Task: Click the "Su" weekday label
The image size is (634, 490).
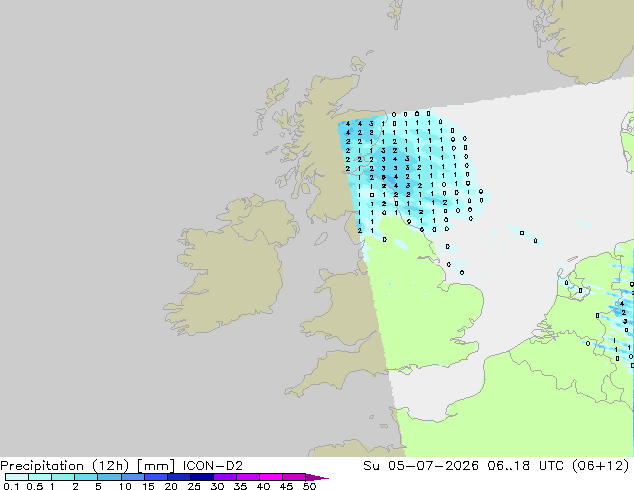Action: (x=371, y=466)
